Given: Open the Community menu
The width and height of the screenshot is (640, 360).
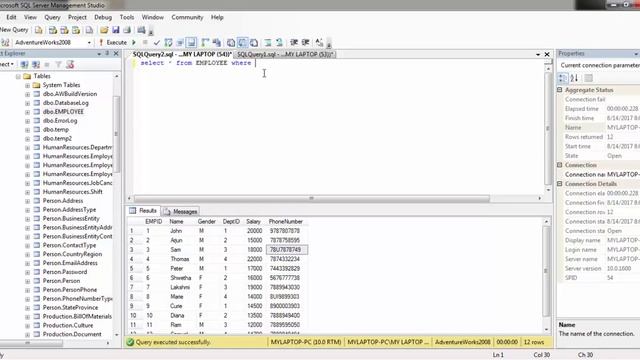Looking at the screenshot, I should pos(187,17).
